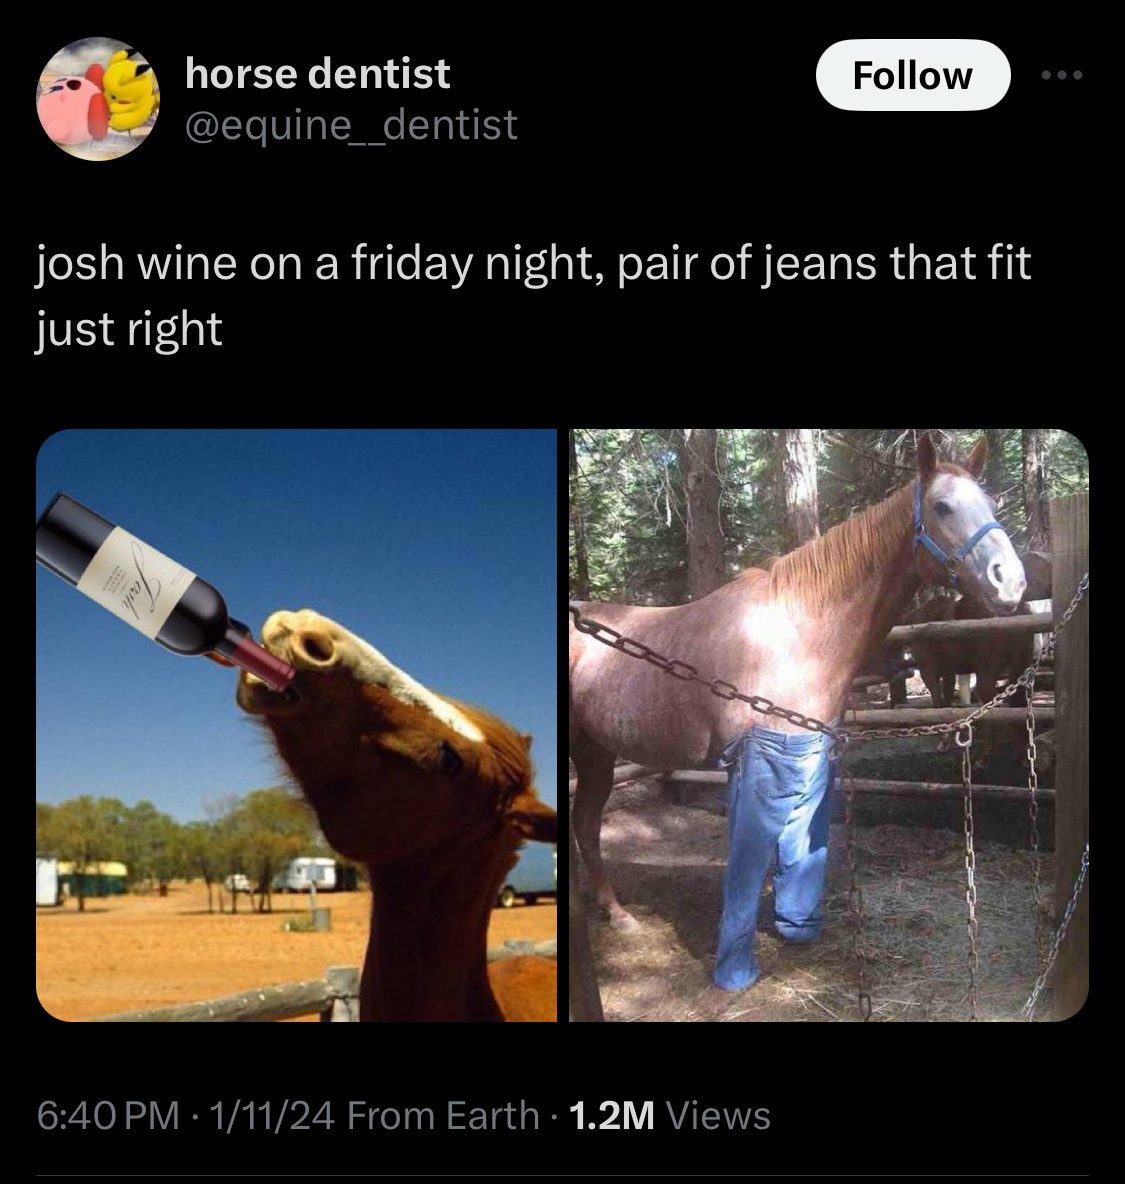Image resolution: width=1125 pixels, height=1184 pixels.
Task: Tap the horse's blue halter in the right photo
Action: click(x=953, y=532)
